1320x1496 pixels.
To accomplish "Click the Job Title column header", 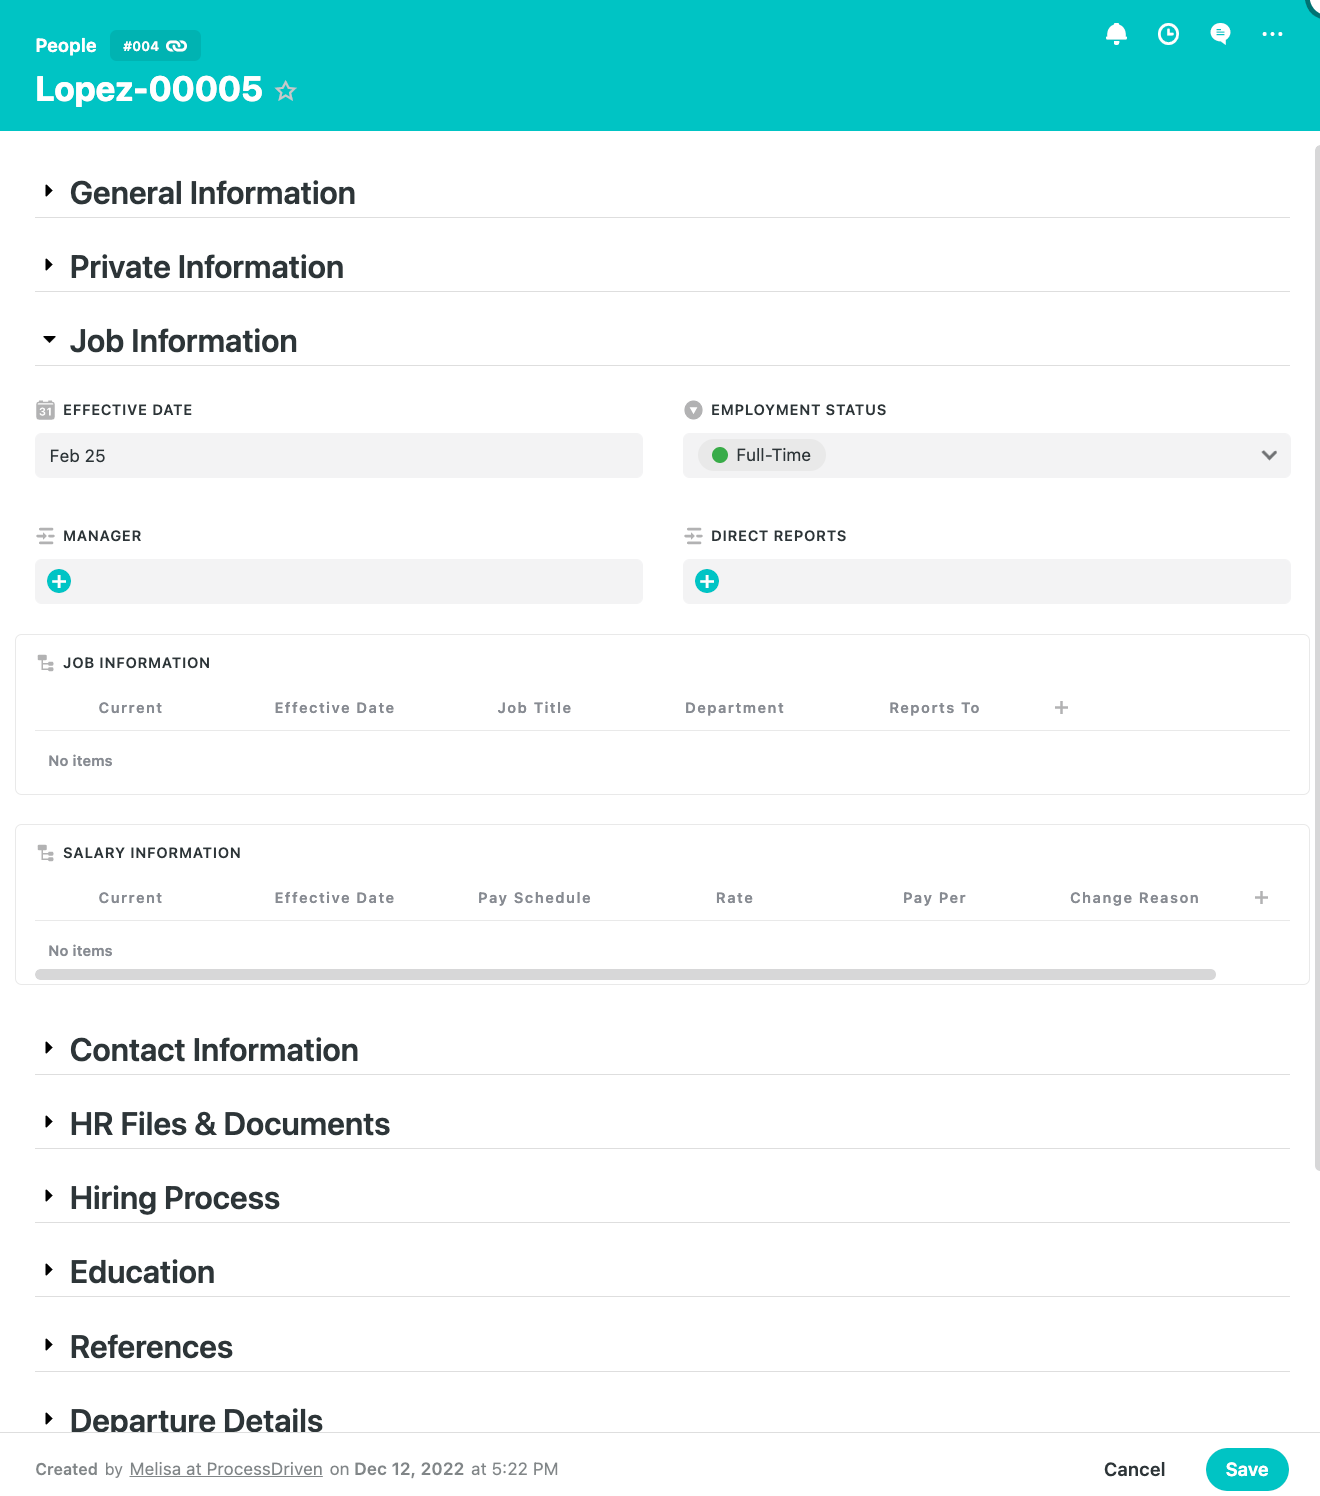I will pos(534,708).
